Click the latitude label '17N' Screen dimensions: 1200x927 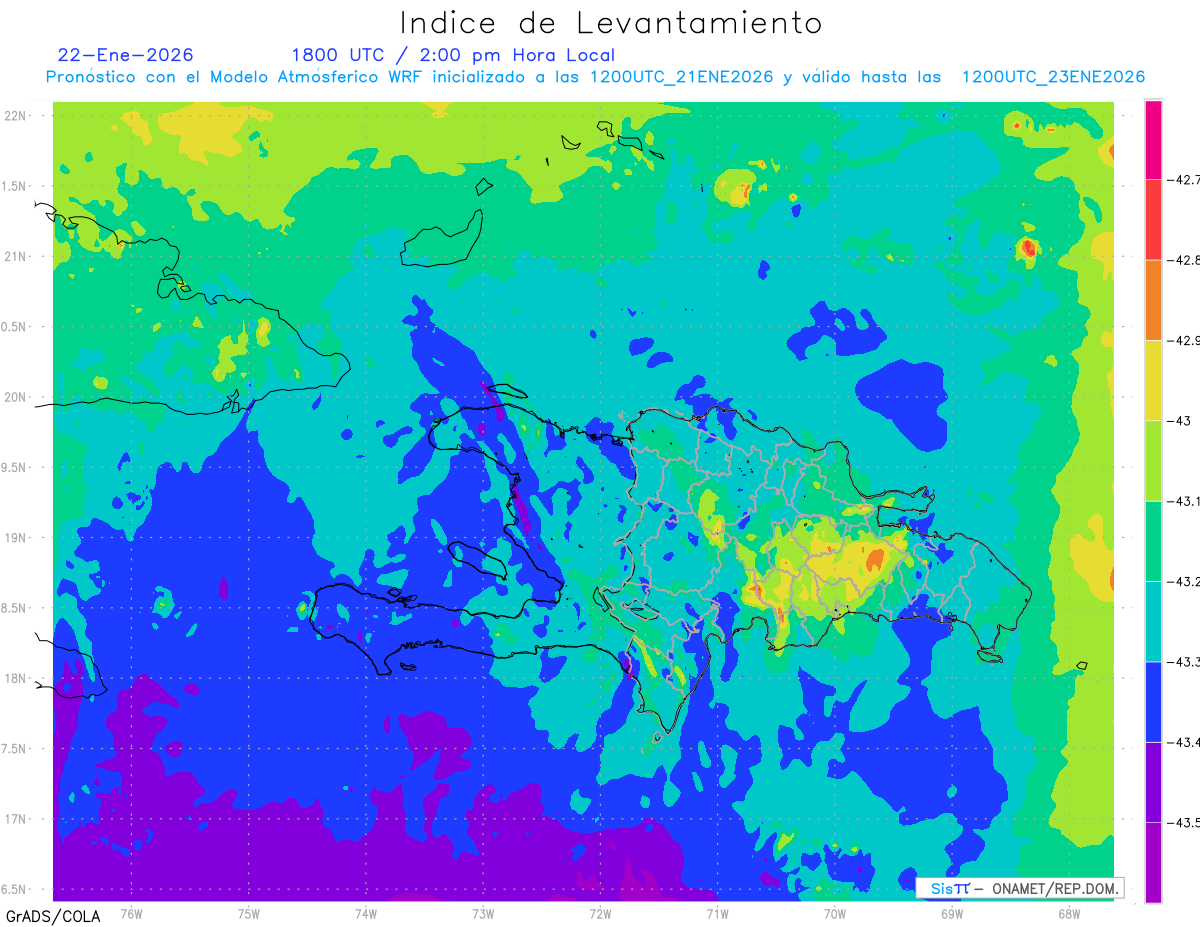16,819
